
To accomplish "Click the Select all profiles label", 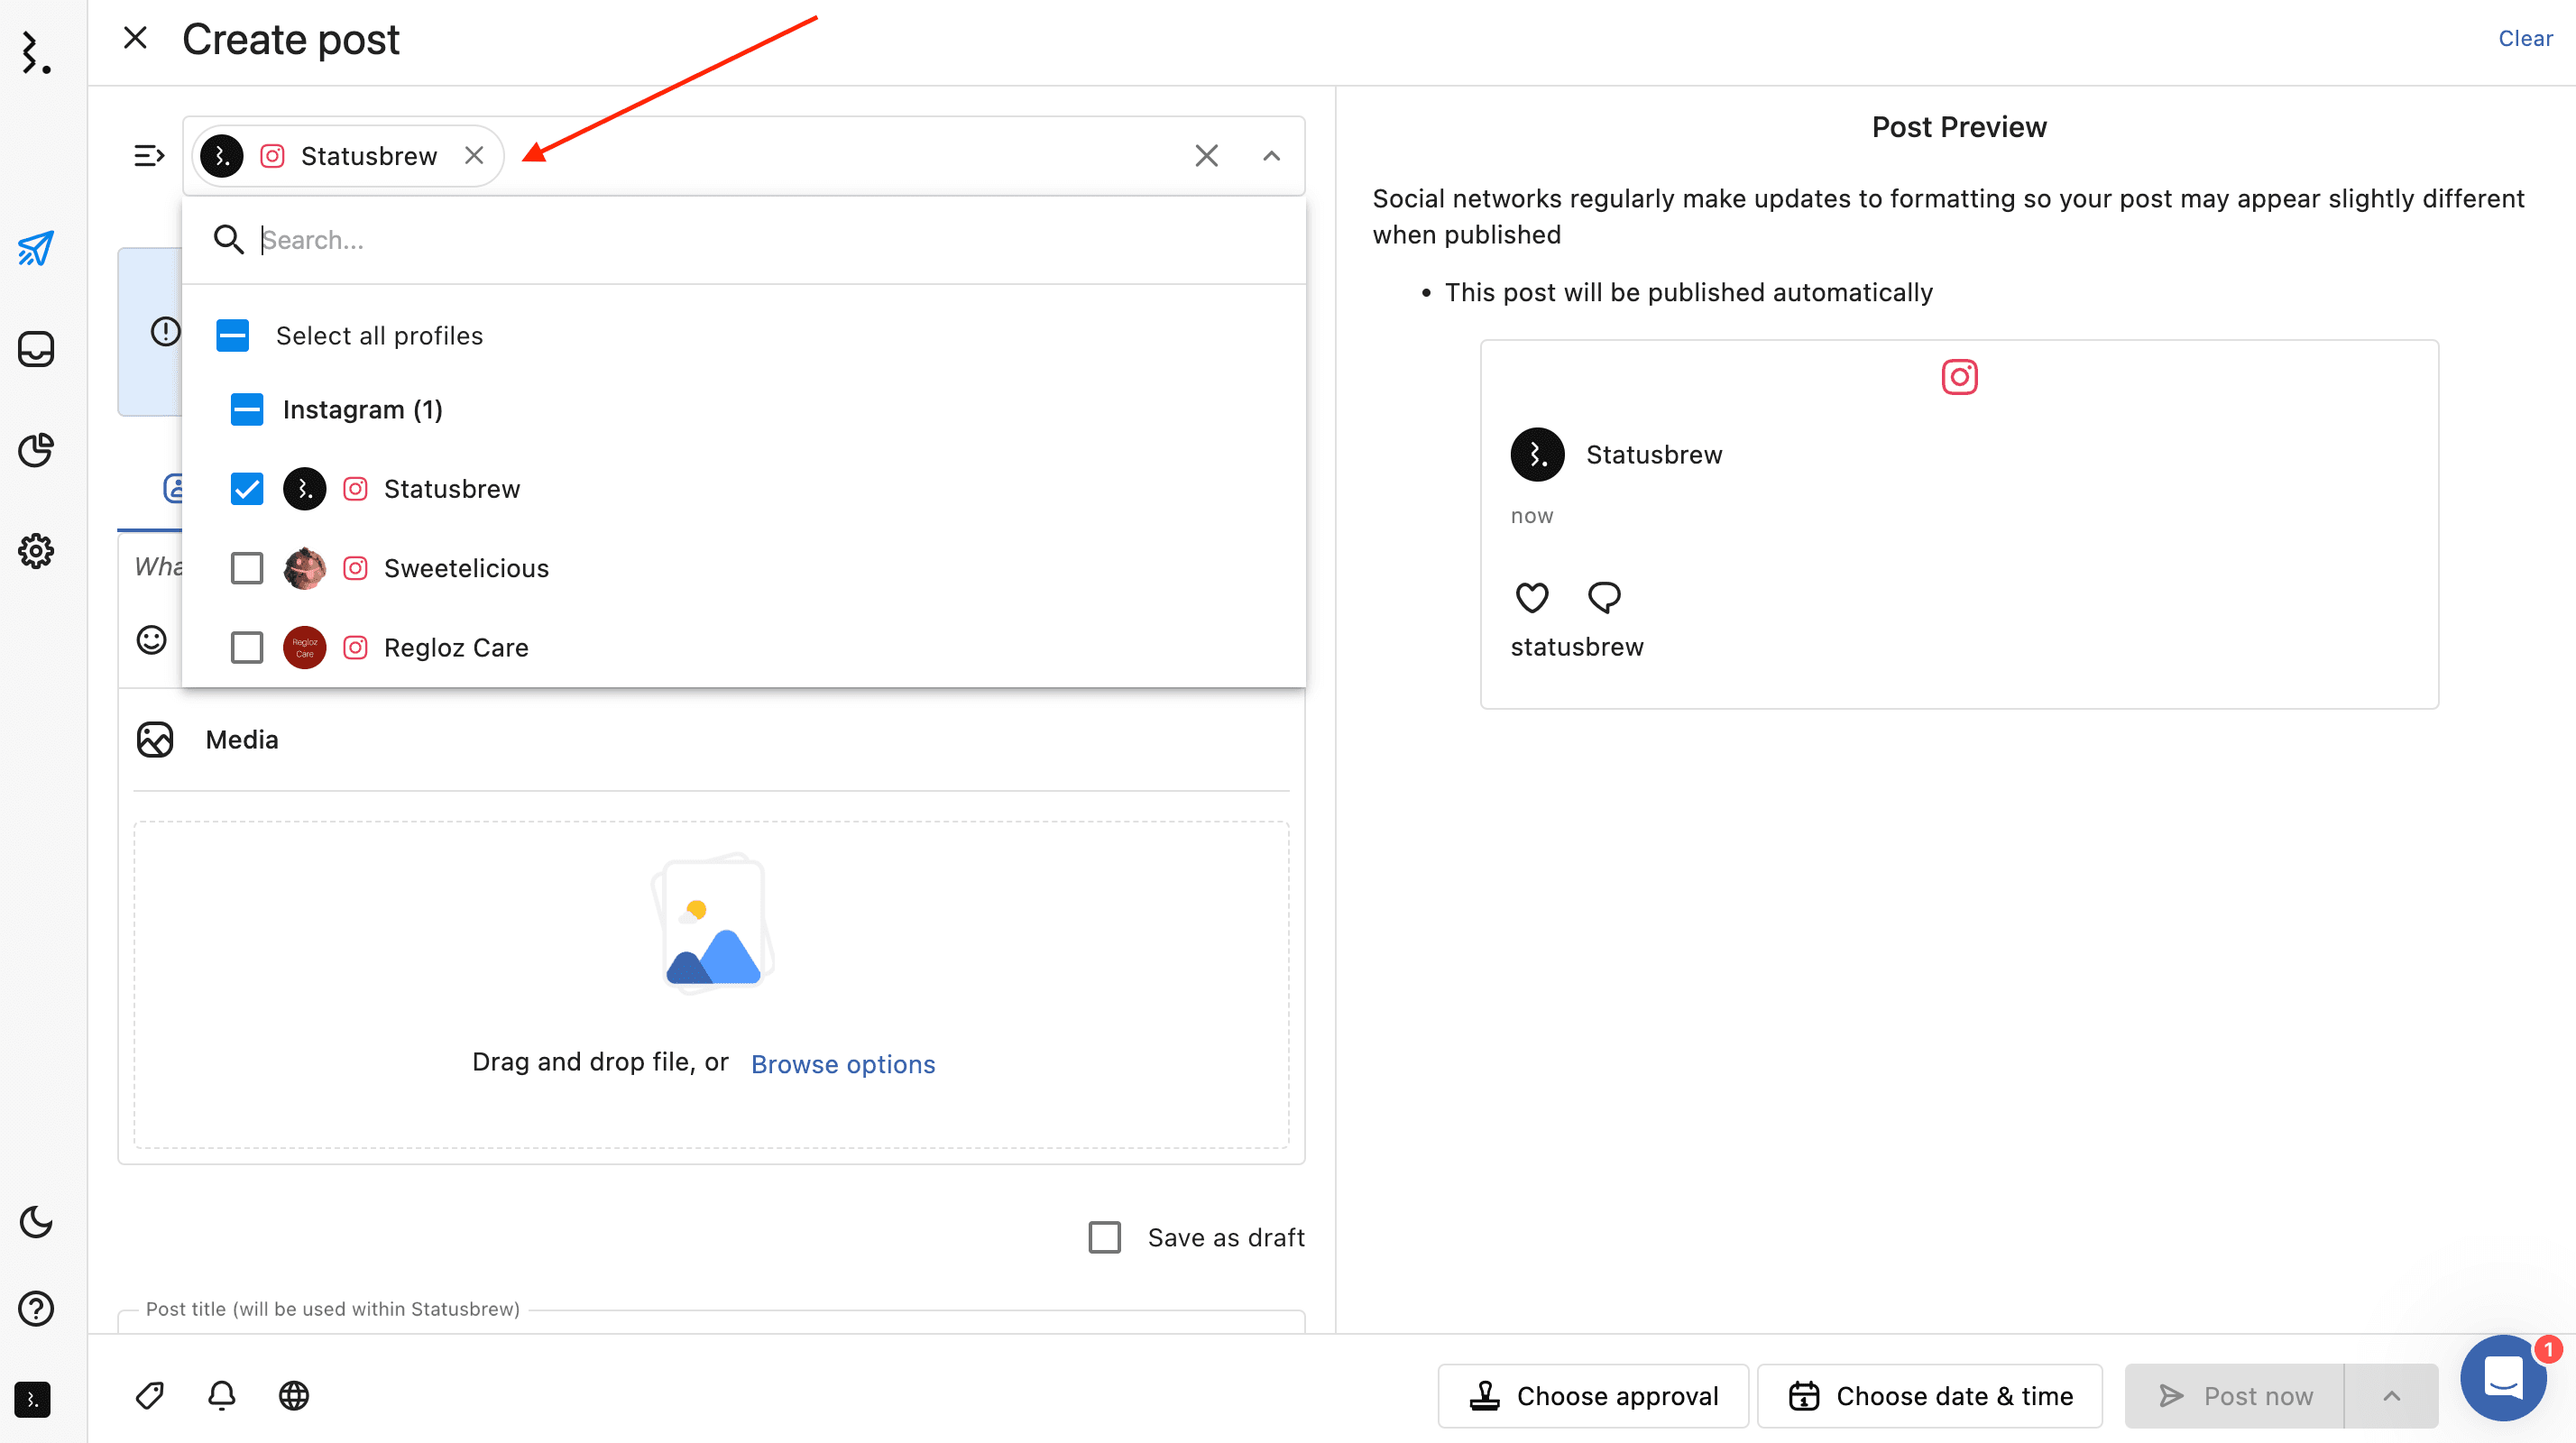I will click(379, 335).
